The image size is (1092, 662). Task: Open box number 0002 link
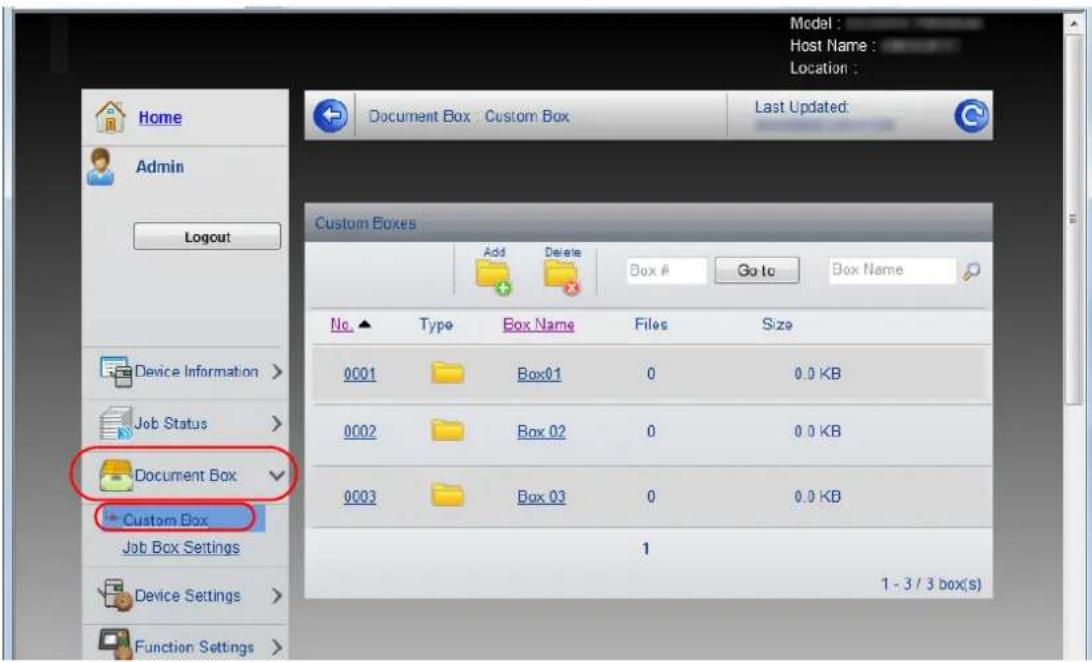359,432
